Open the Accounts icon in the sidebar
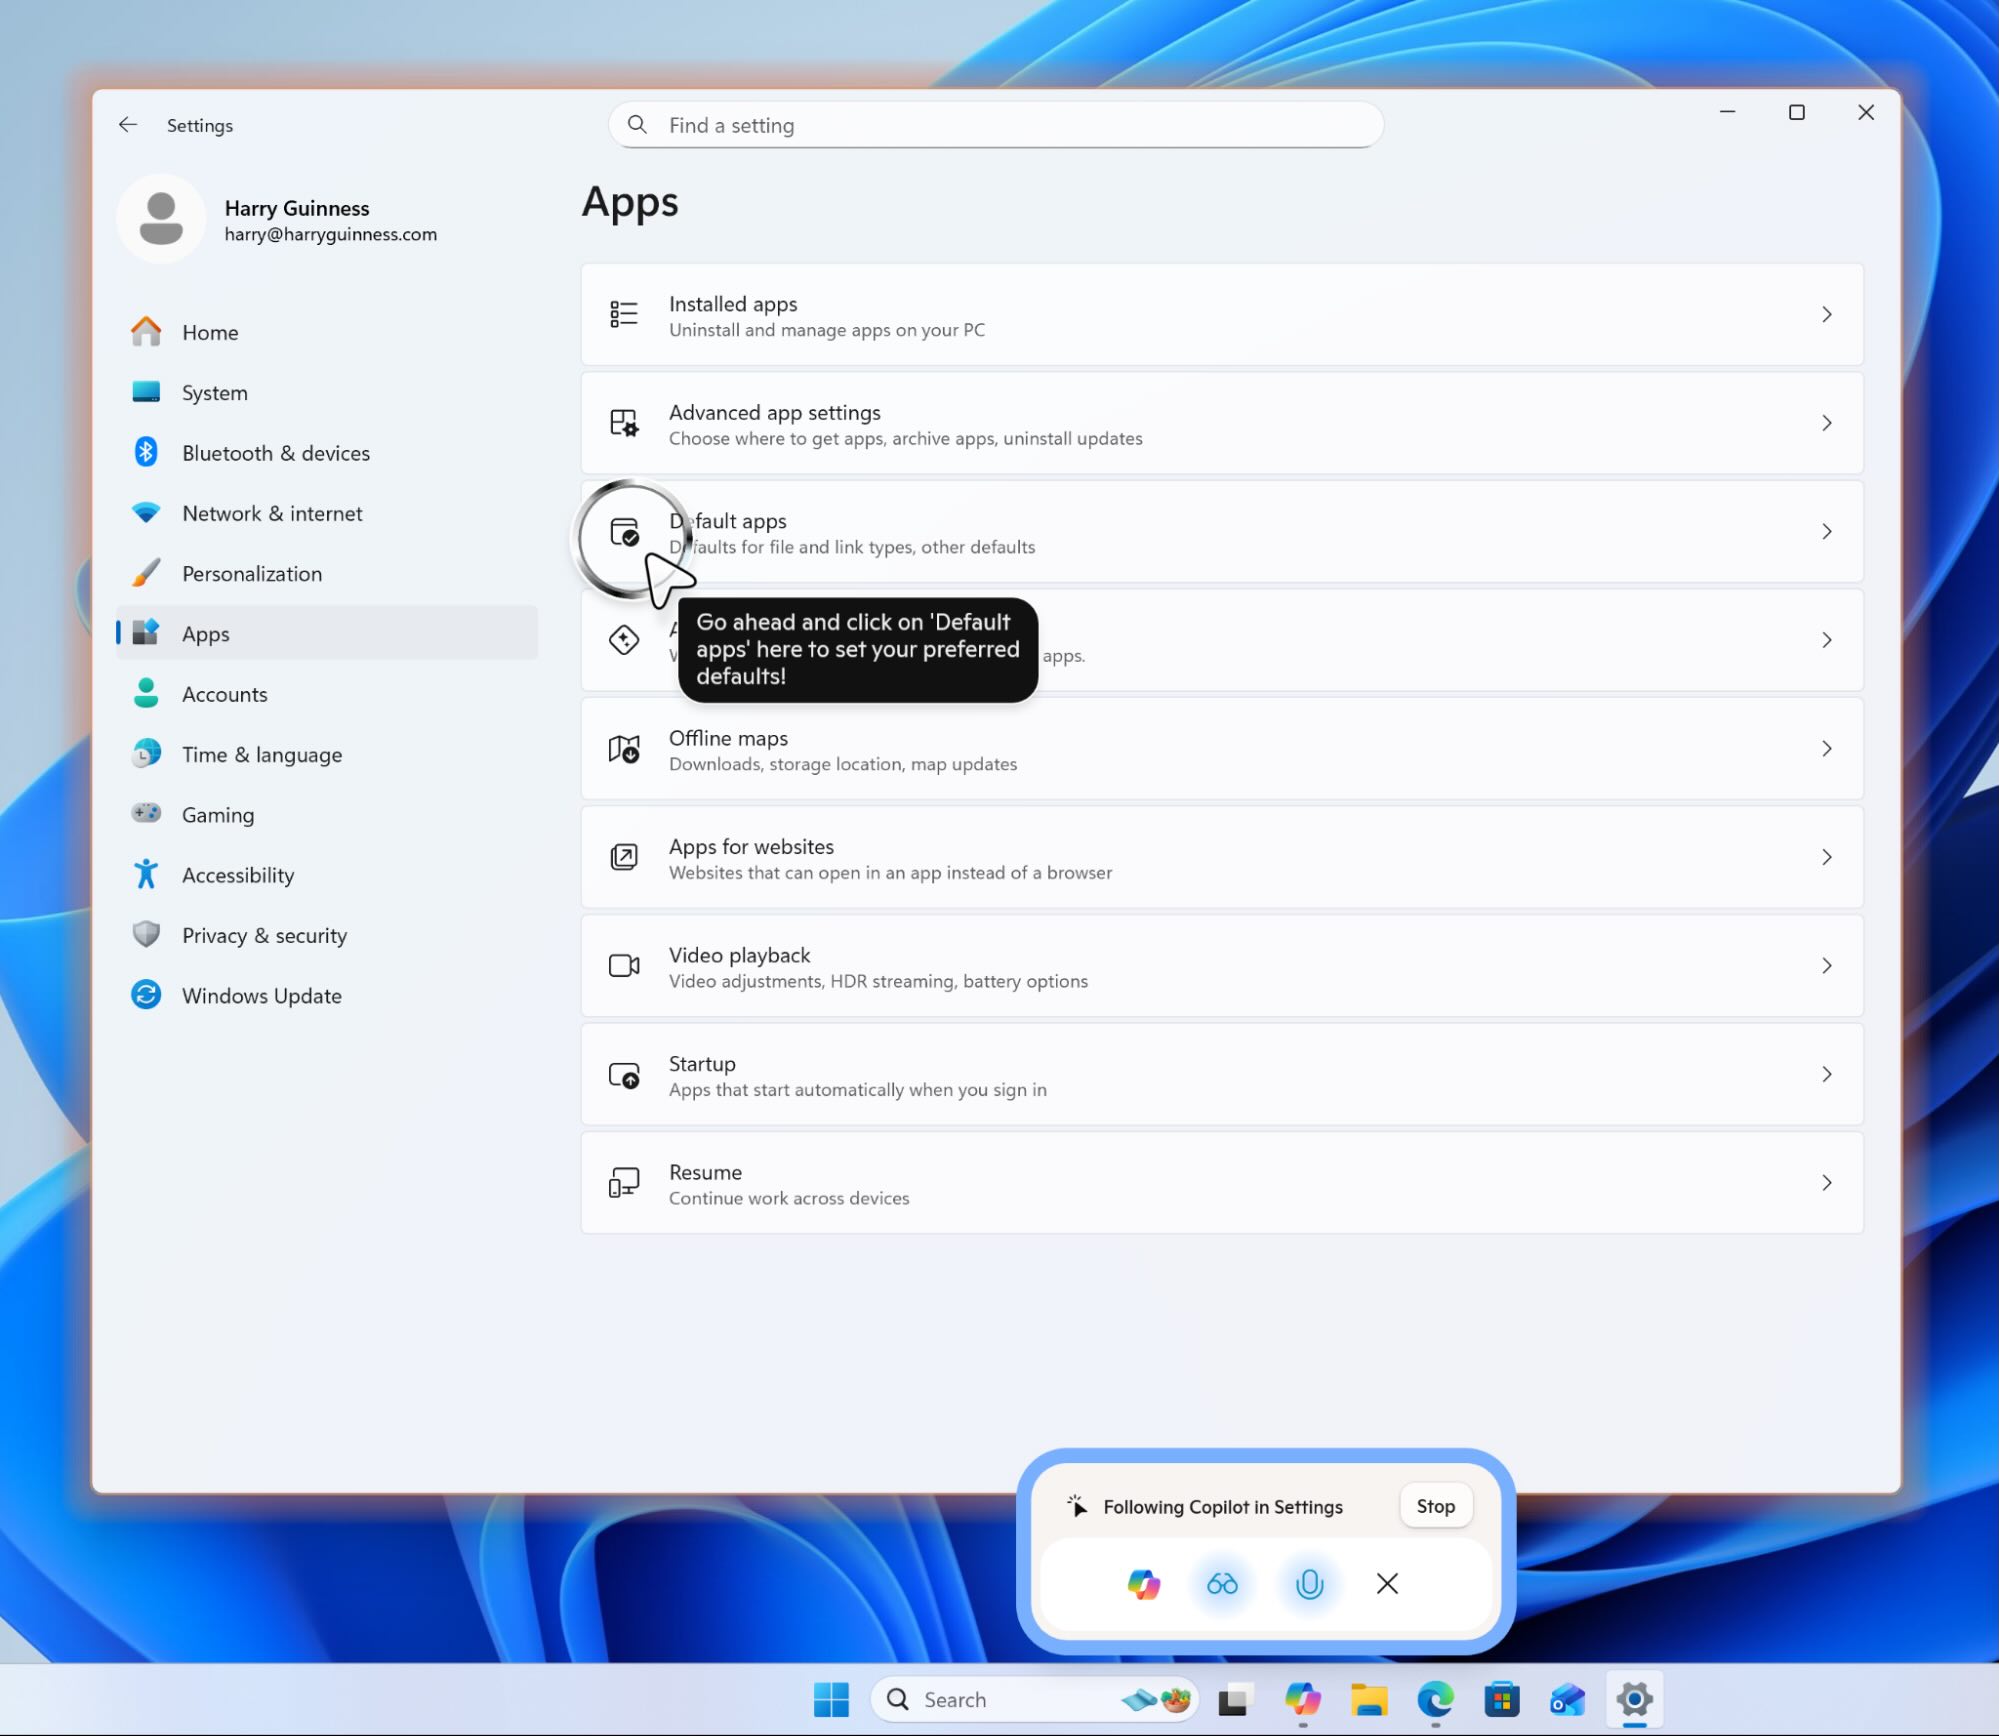The height and width of the screenshot is (1736, 1999). [x=146, y=693]
